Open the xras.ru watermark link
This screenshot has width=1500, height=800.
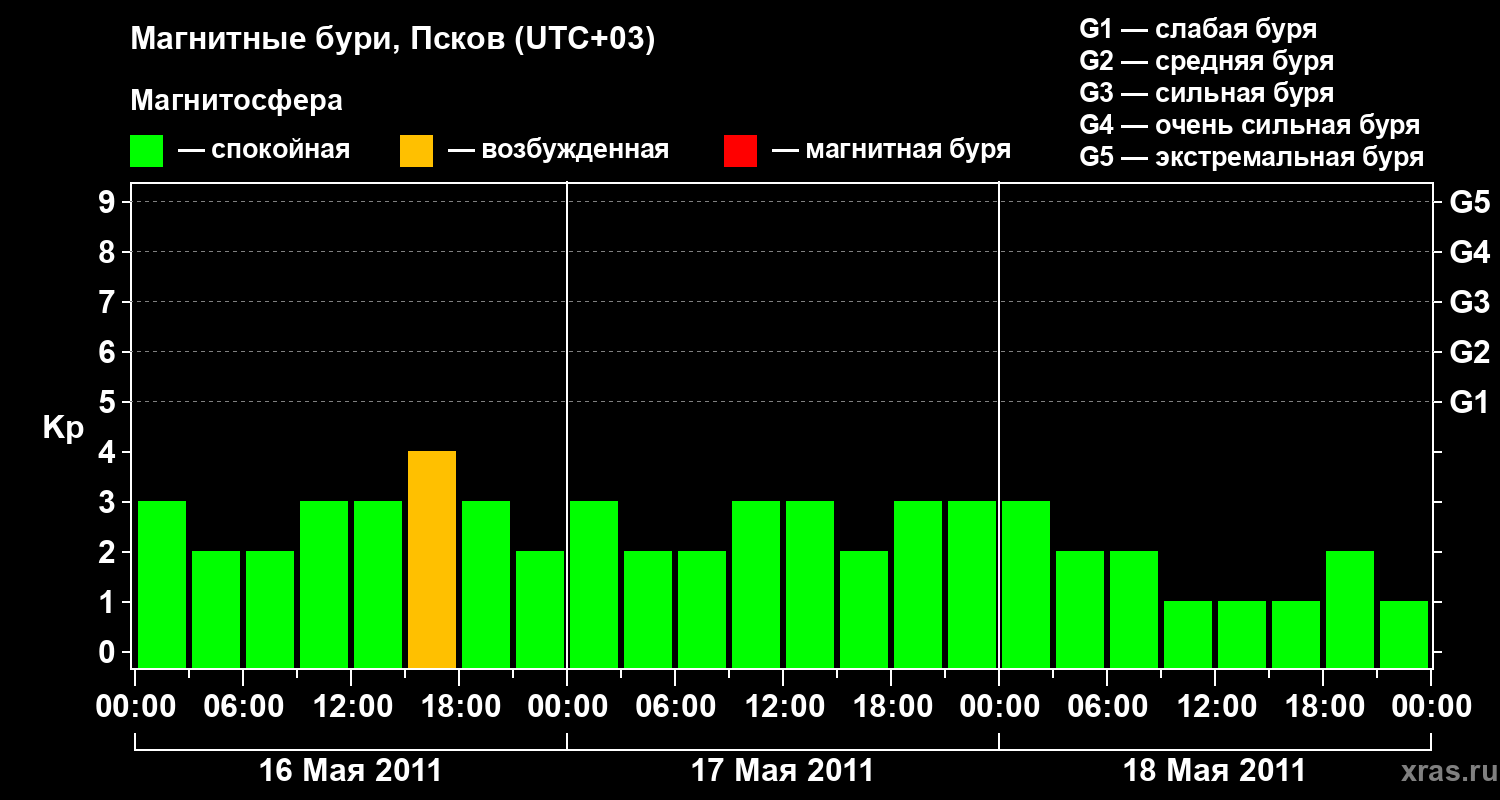[x=1443, y=771]
